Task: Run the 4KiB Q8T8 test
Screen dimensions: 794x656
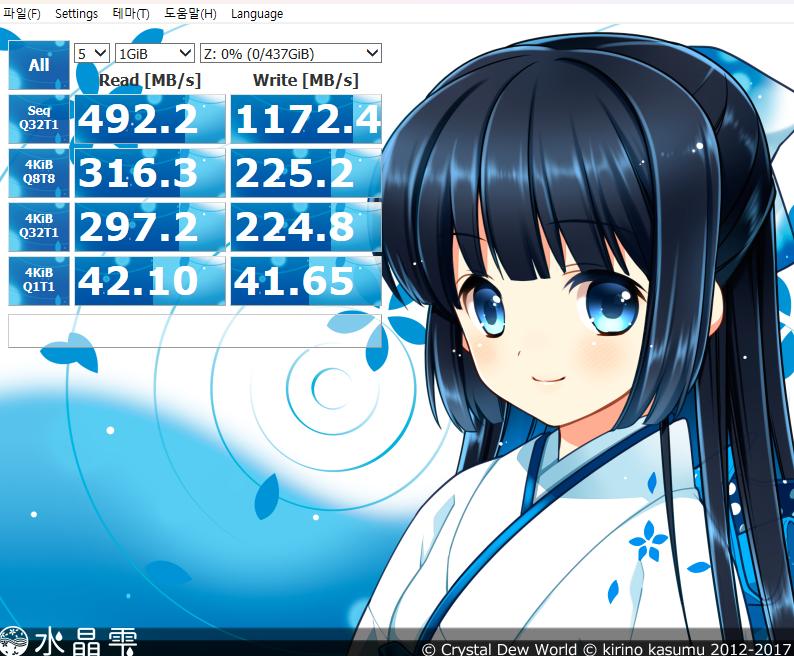Action: pyautogui.click(x=39, y=173)
